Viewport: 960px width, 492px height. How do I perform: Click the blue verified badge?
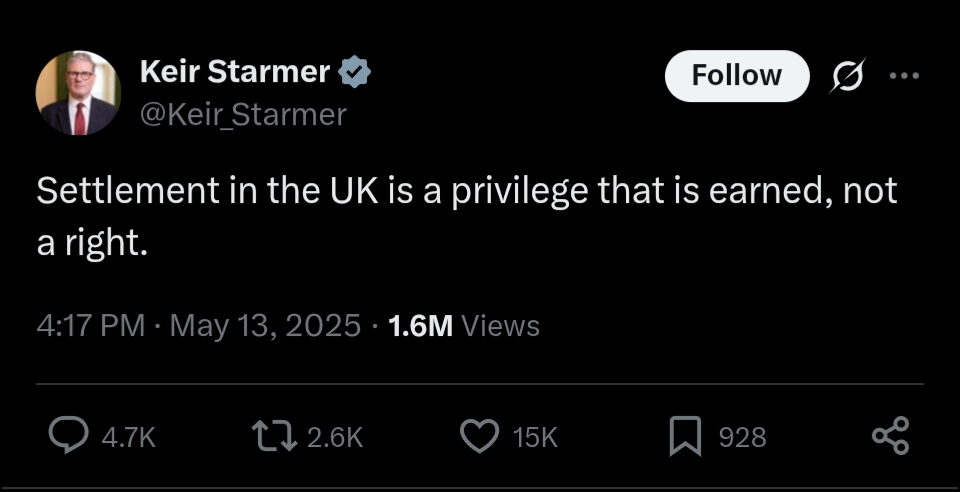[356, 72]
